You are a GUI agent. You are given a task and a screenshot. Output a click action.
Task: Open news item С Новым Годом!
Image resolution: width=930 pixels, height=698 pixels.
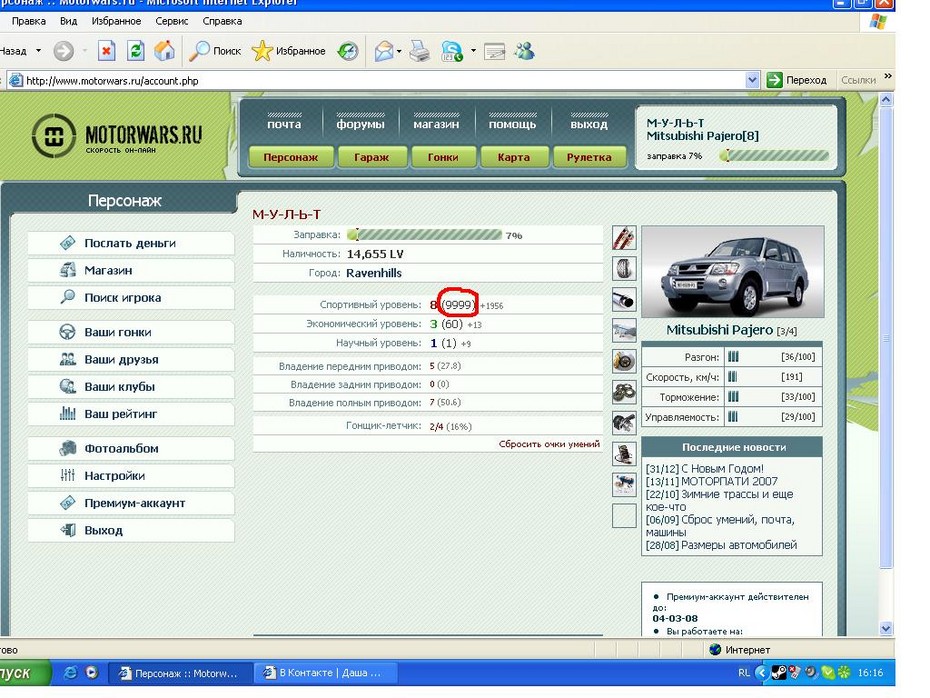click(x=722, y=468)
